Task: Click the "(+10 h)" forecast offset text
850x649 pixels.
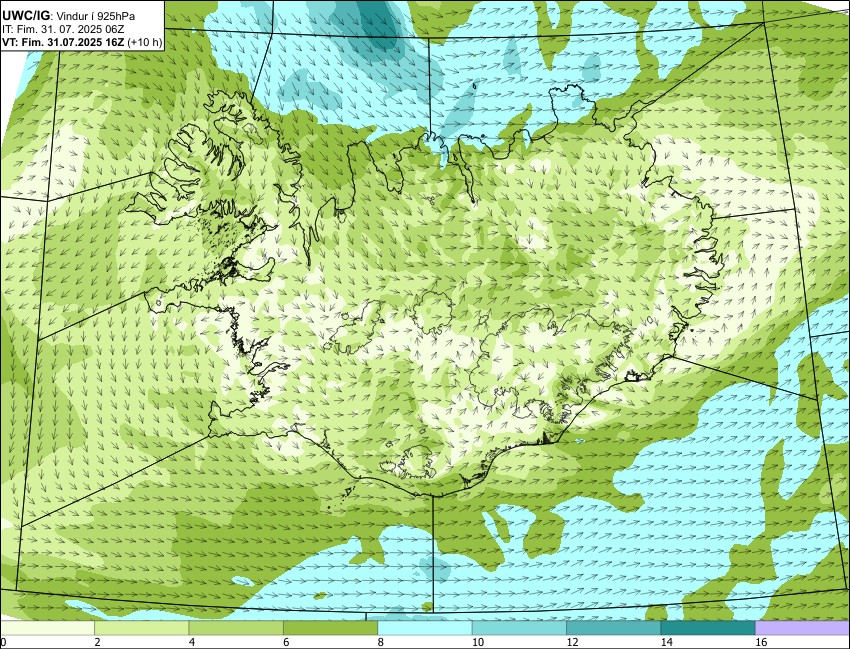Action: coord(144,43)
